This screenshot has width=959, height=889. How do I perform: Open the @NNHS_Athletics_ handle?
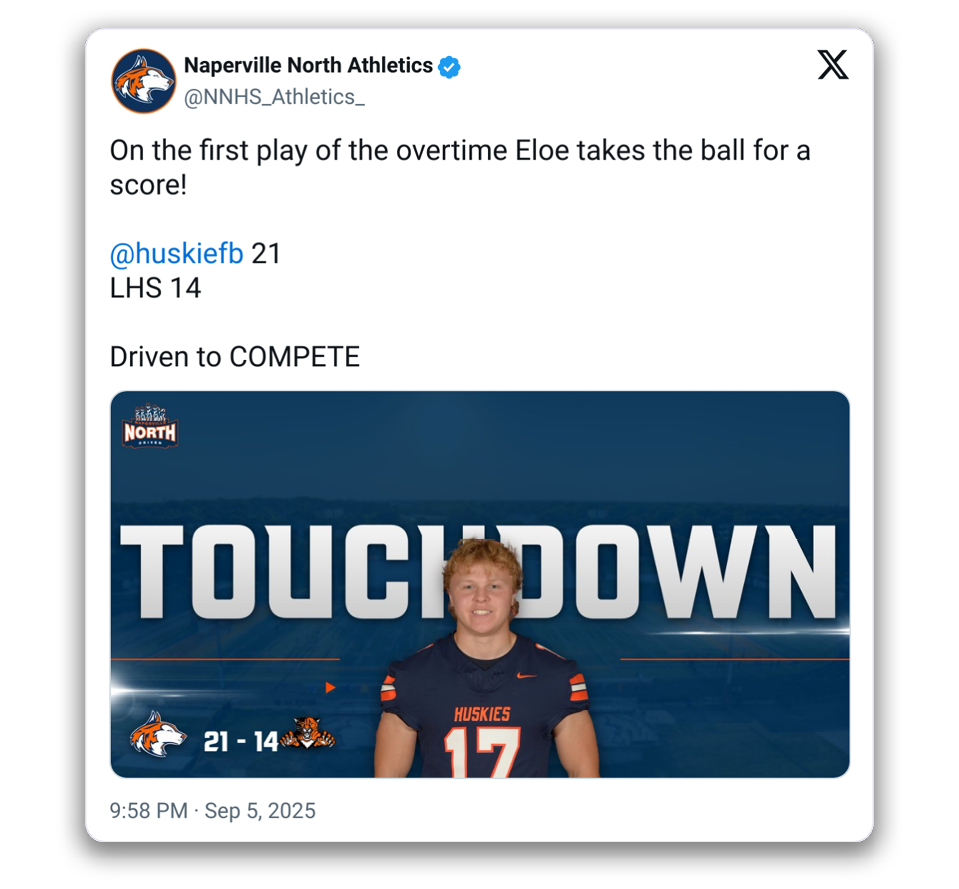click(x=274, y=97)
